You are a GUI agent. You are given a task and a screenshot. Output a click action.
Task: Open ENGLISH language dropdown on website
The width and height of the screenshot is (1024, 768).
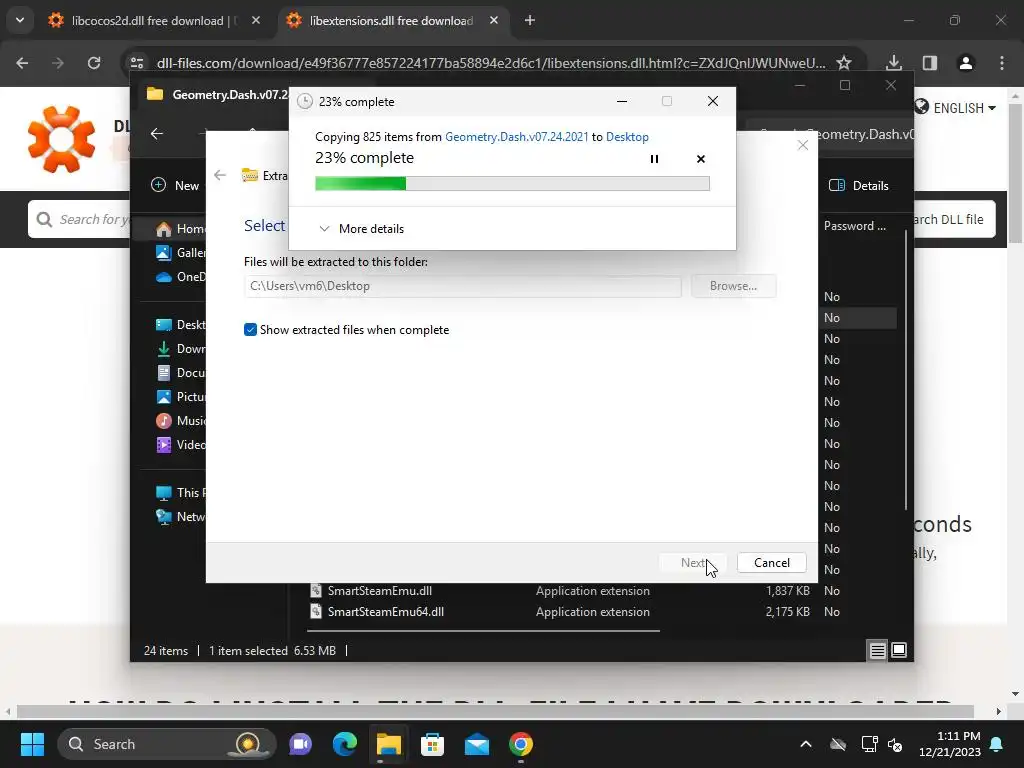955,108
